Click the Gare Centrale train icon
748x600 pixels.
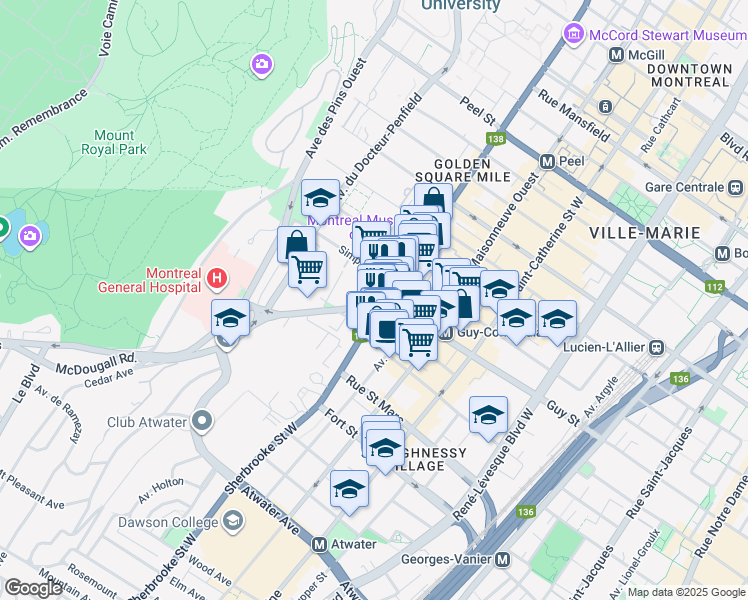(x=735, y=187)
